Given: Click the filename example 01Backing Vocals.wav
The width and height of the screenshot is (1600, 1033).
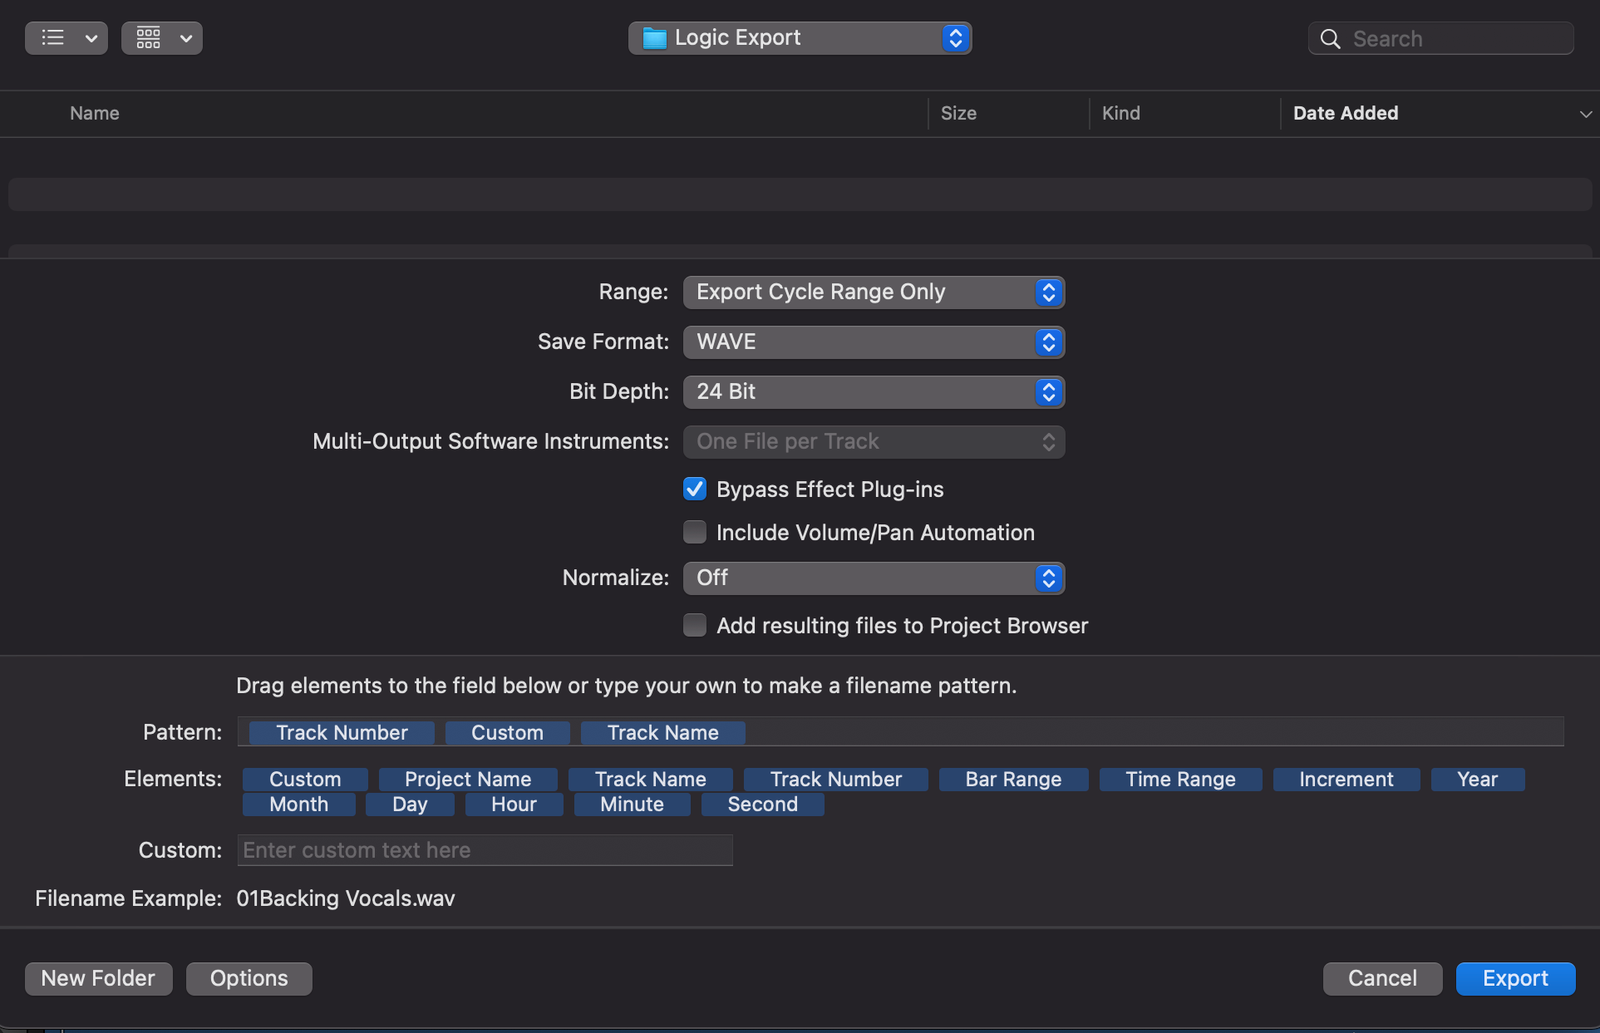Looking at the screenshot, I should tap(346, 898).
